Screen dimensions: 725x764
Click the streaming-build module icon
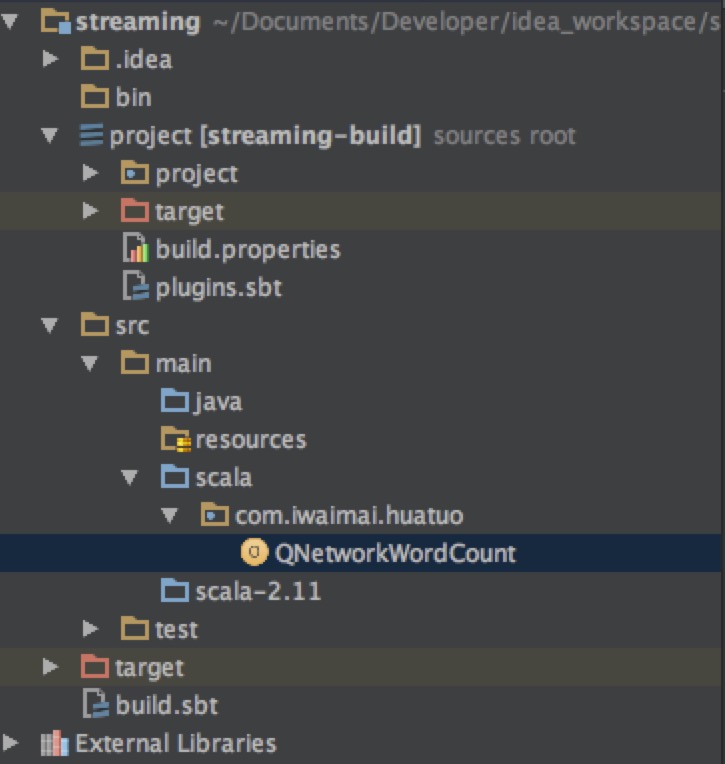tap(92, 134)
